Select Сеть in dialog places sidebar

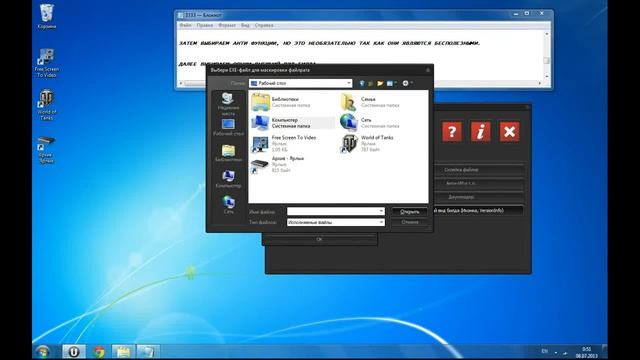[228, 204]
